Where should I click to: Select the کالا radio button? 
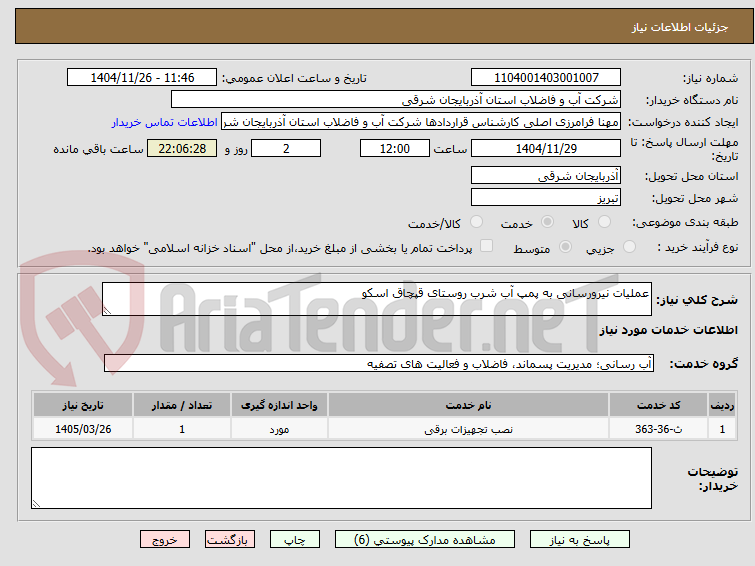[604, 222]
